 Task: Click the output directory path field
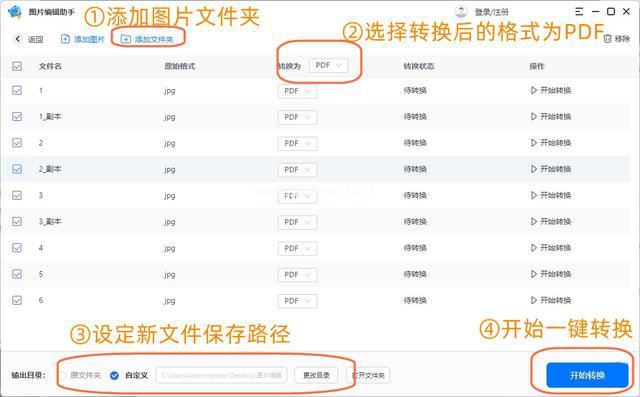click(222, 375)
